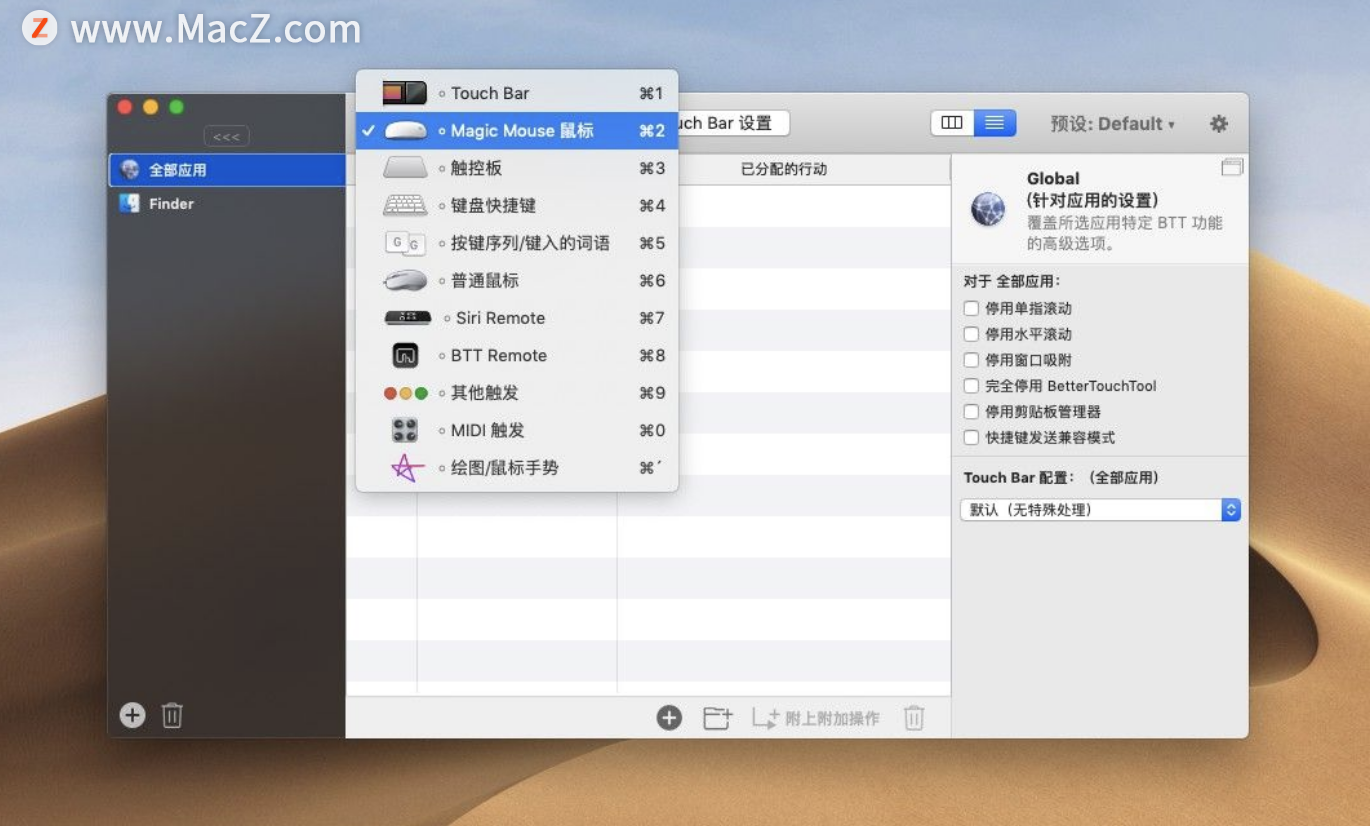Enable 停用窗口吸附 checkbox
Image resolution: width=1370 pixels, height=826 pixels.
971,360
